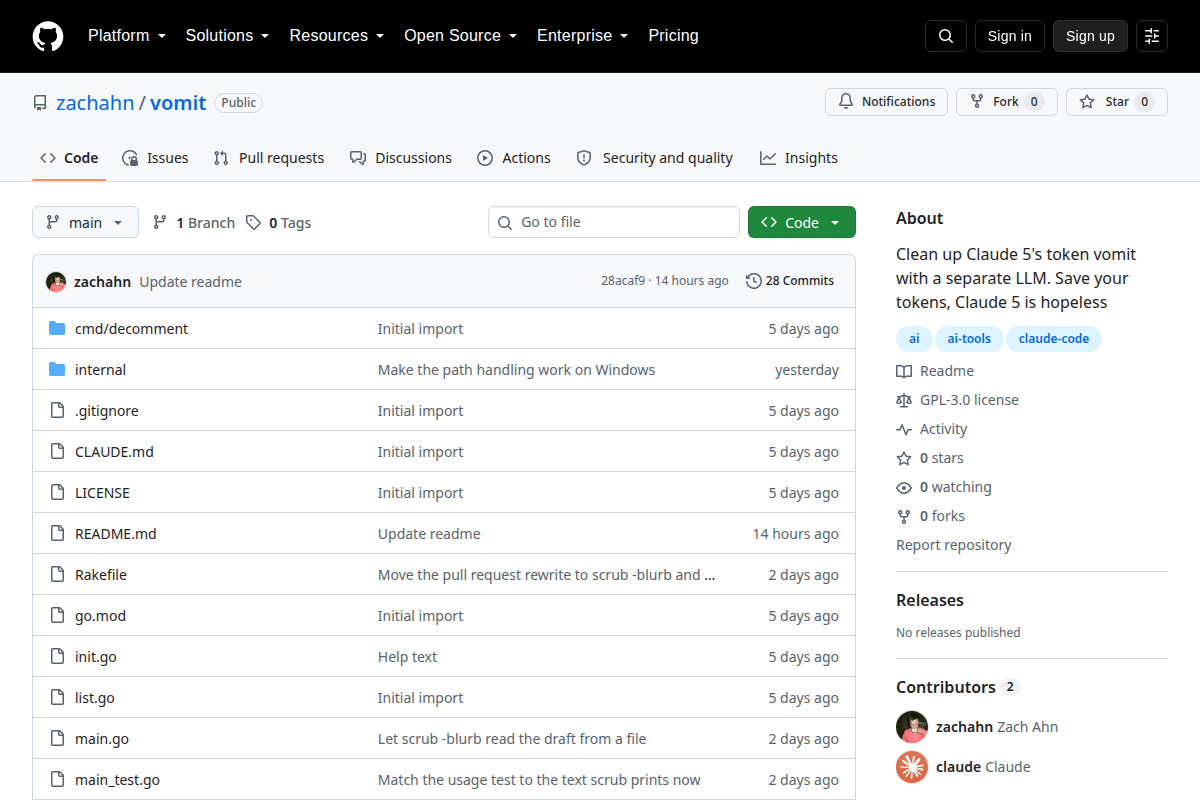Click the repository icon beside zachahn

(x=40, y=103)
